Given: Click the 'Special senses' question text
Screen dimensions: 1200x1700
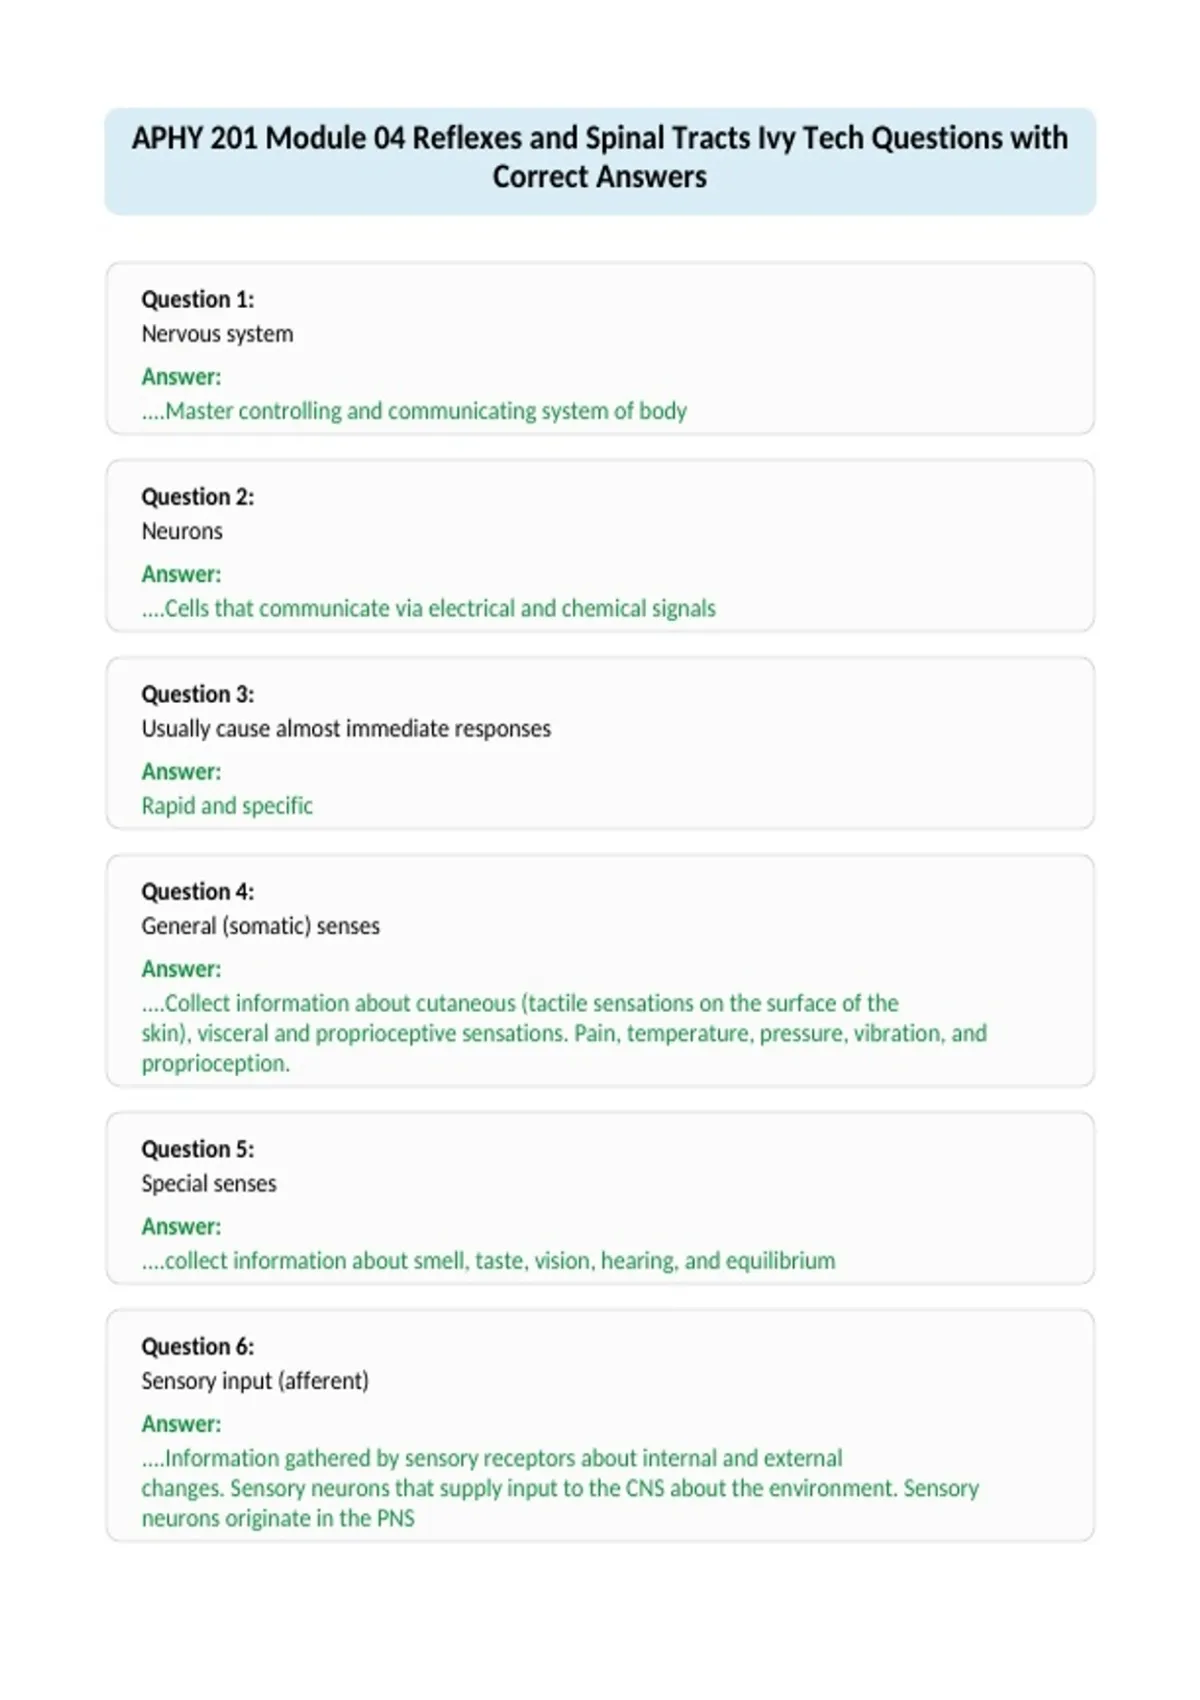Looking at the screenshot, I should click(x=209, y=1183).
